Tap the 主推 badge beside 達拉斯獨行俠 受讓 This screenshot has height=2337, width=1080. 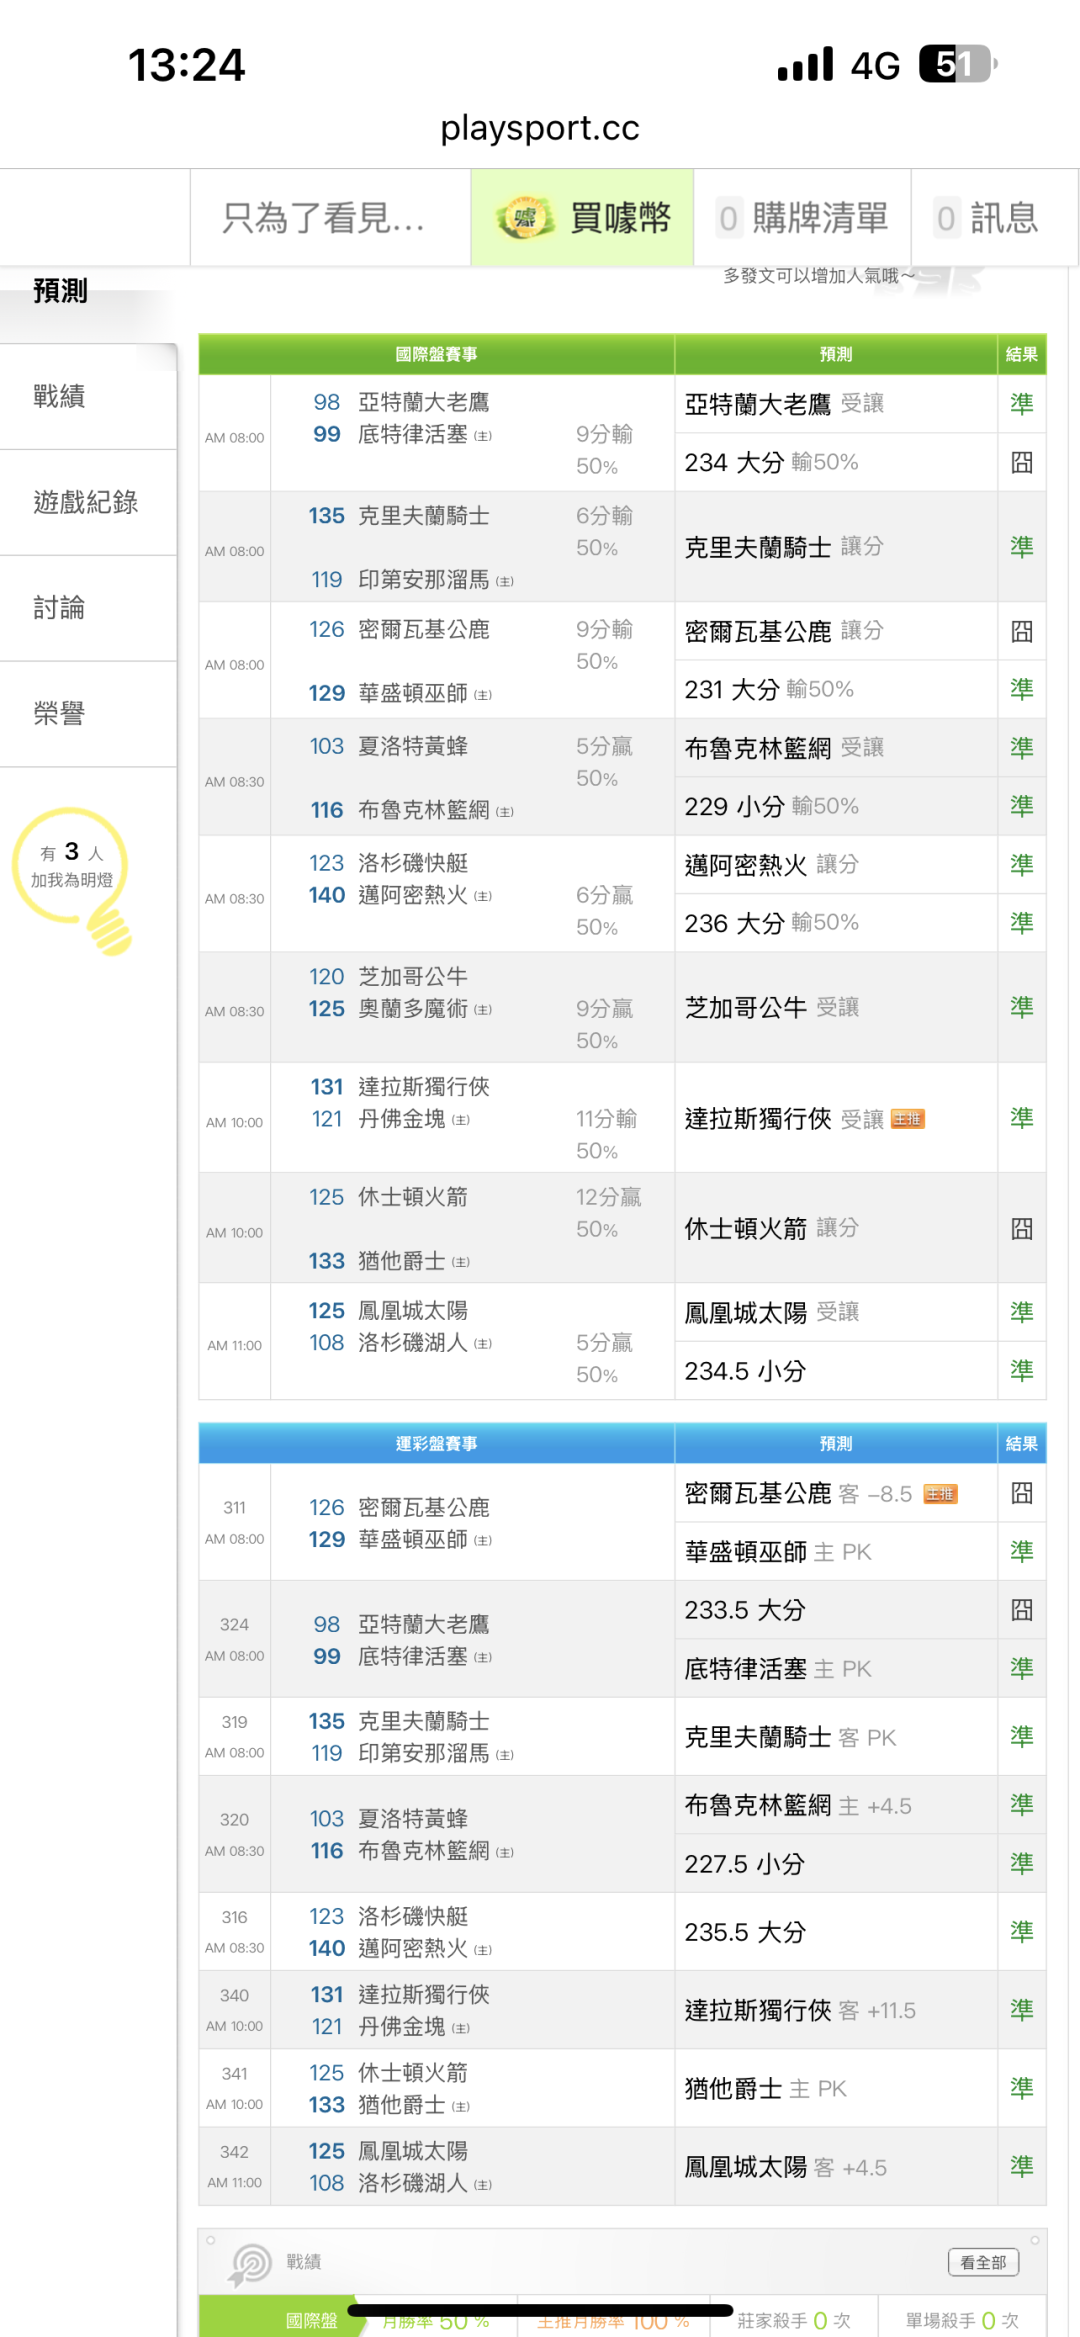(x=907, y=1119)
